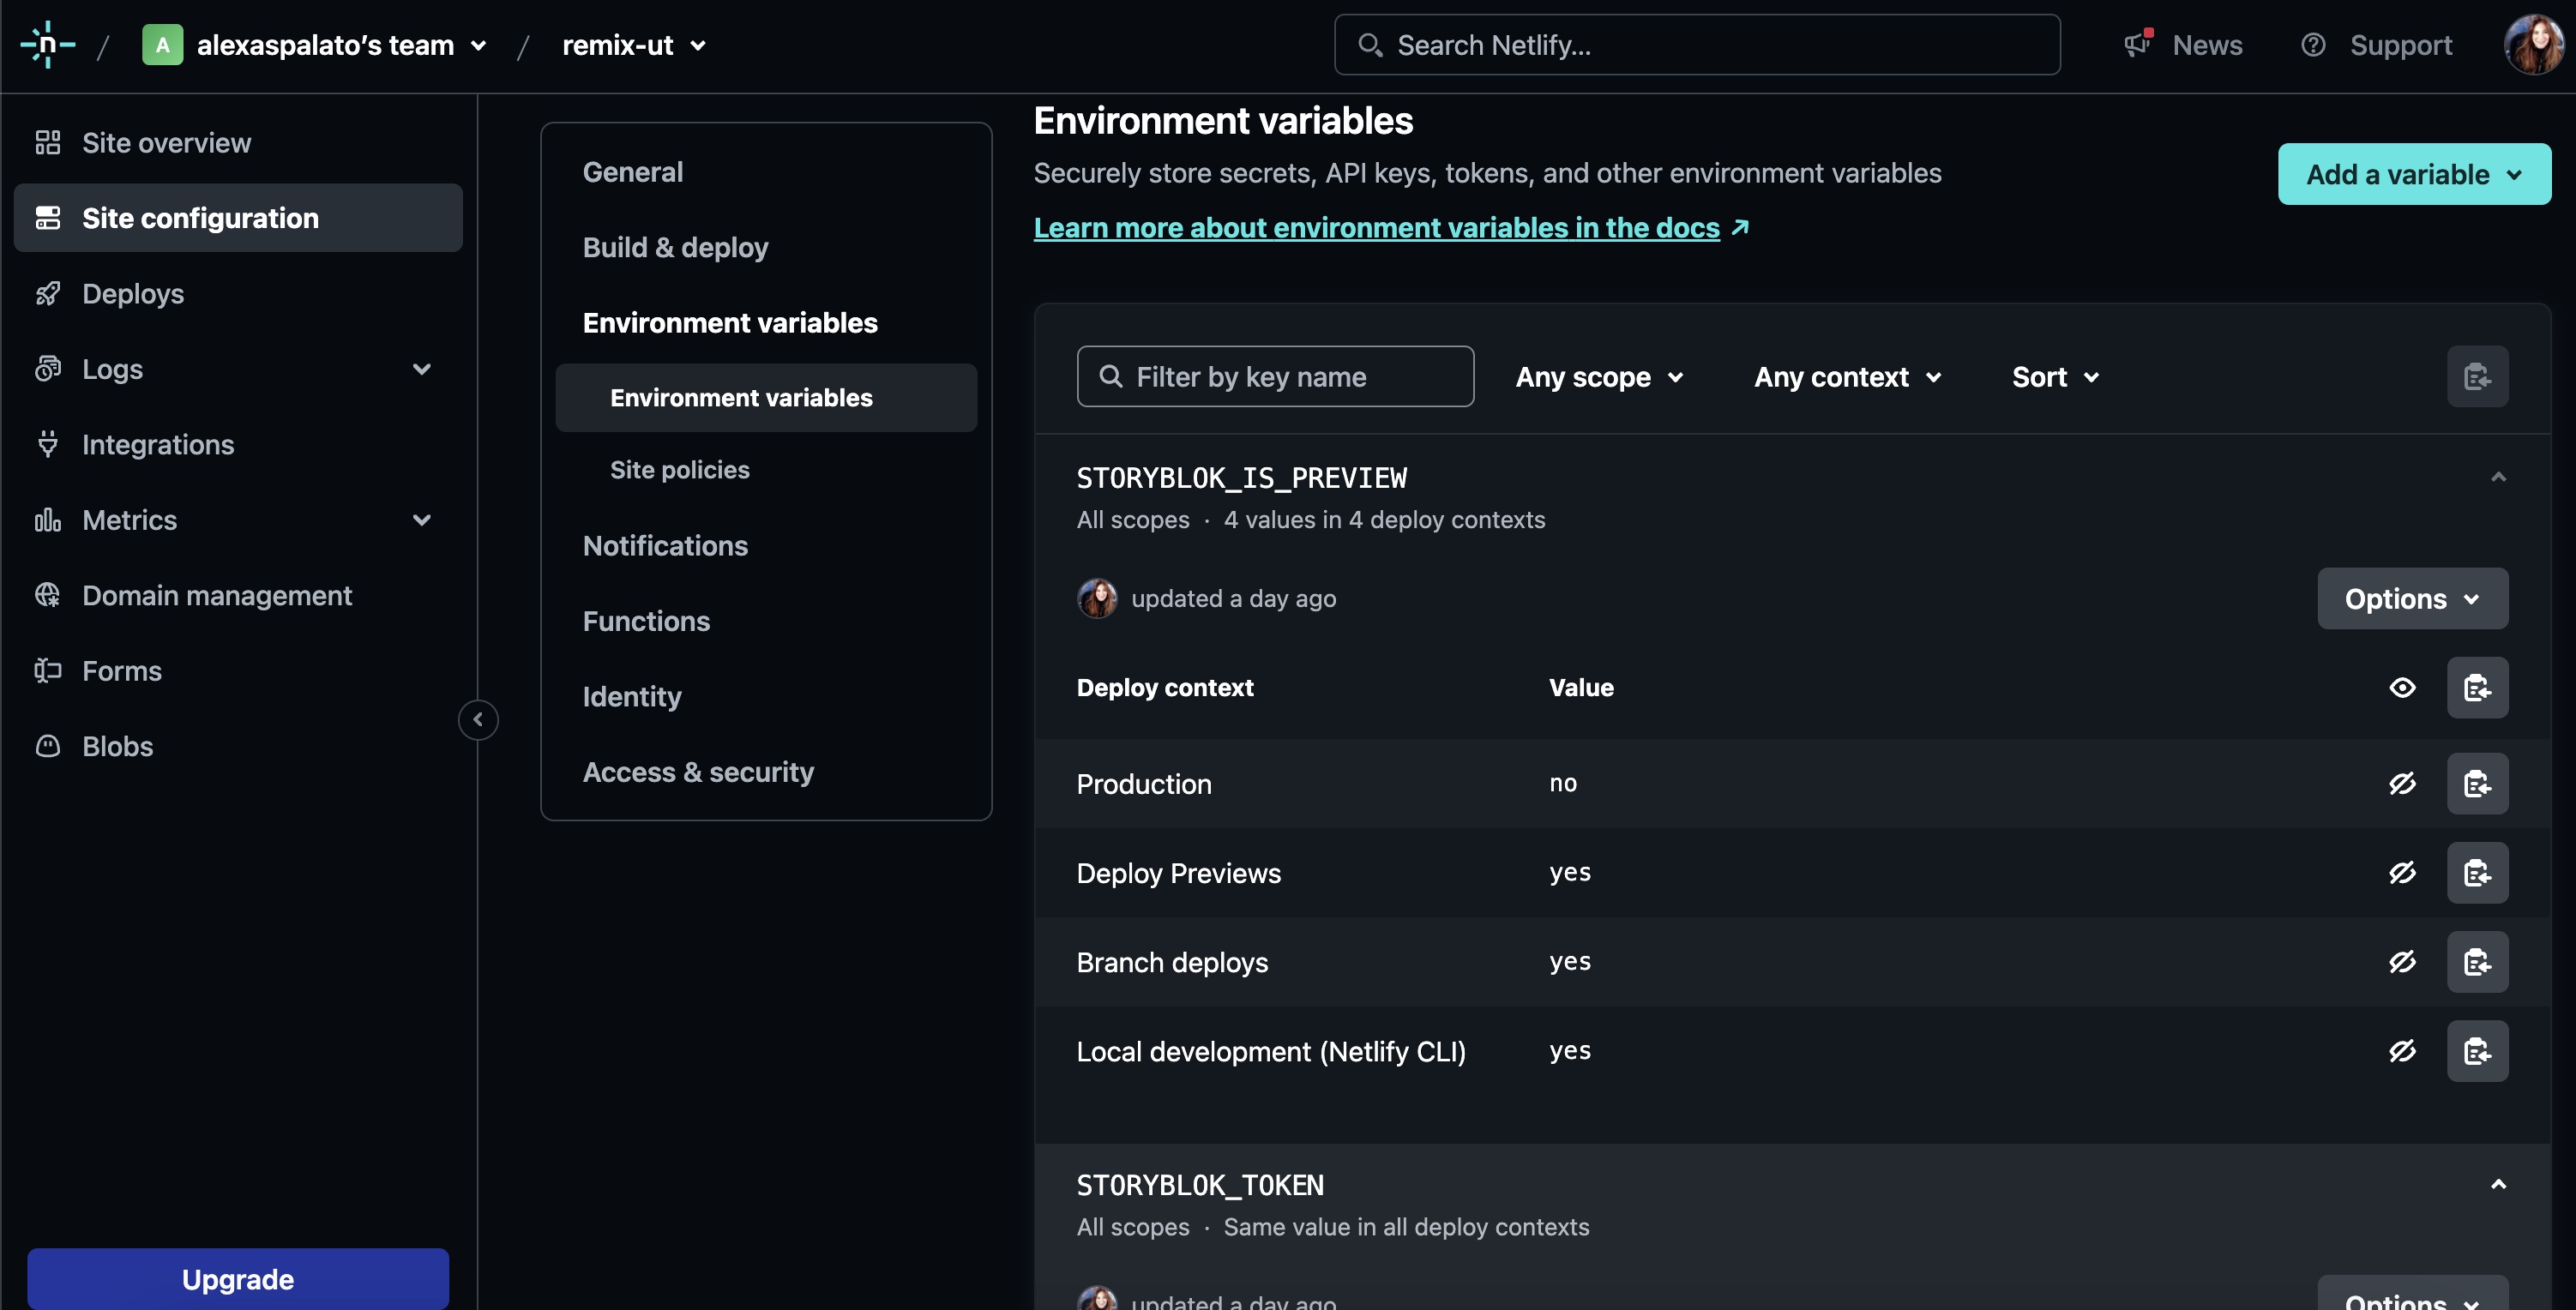Toggle visibility of the Production value
Viewport: 2576px width, 1310px height.
coord(2402,783)
